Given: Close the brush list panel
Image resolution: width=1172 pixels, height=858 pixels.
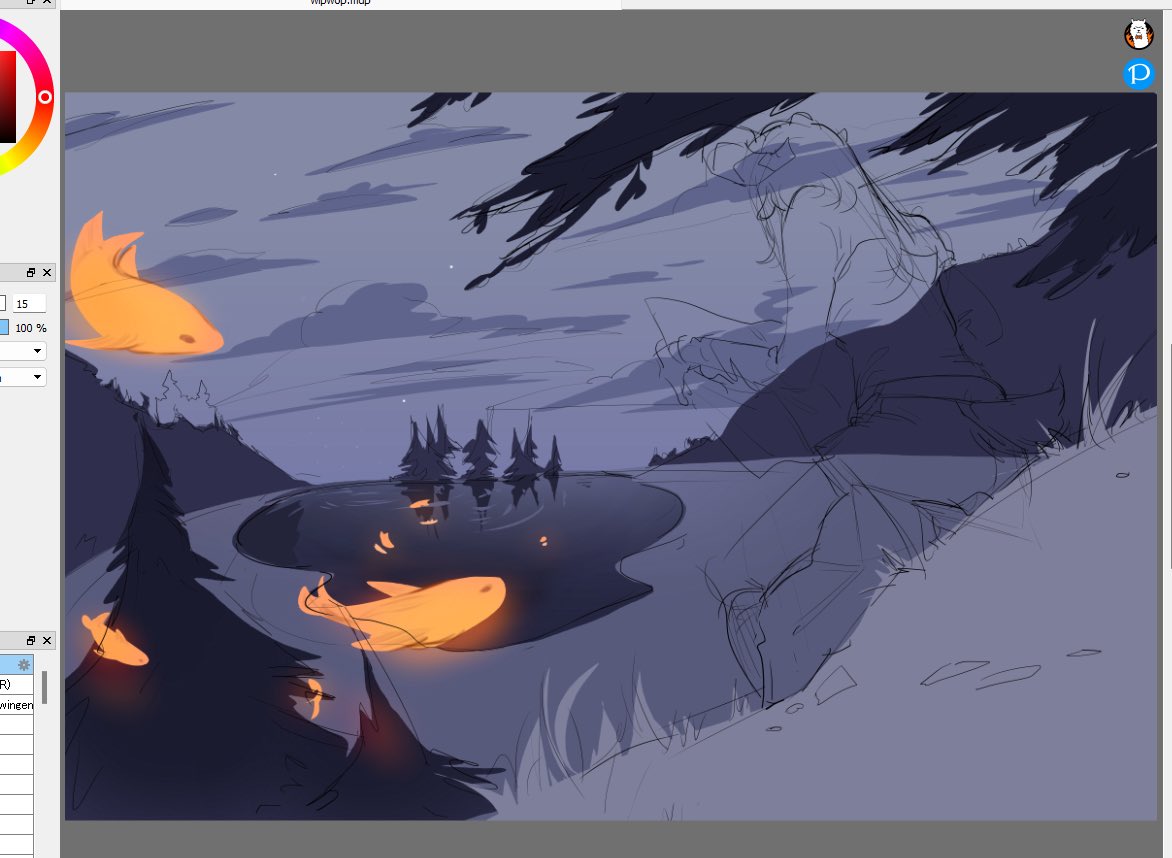Looking at the screenshot, I should click(47, 641).
